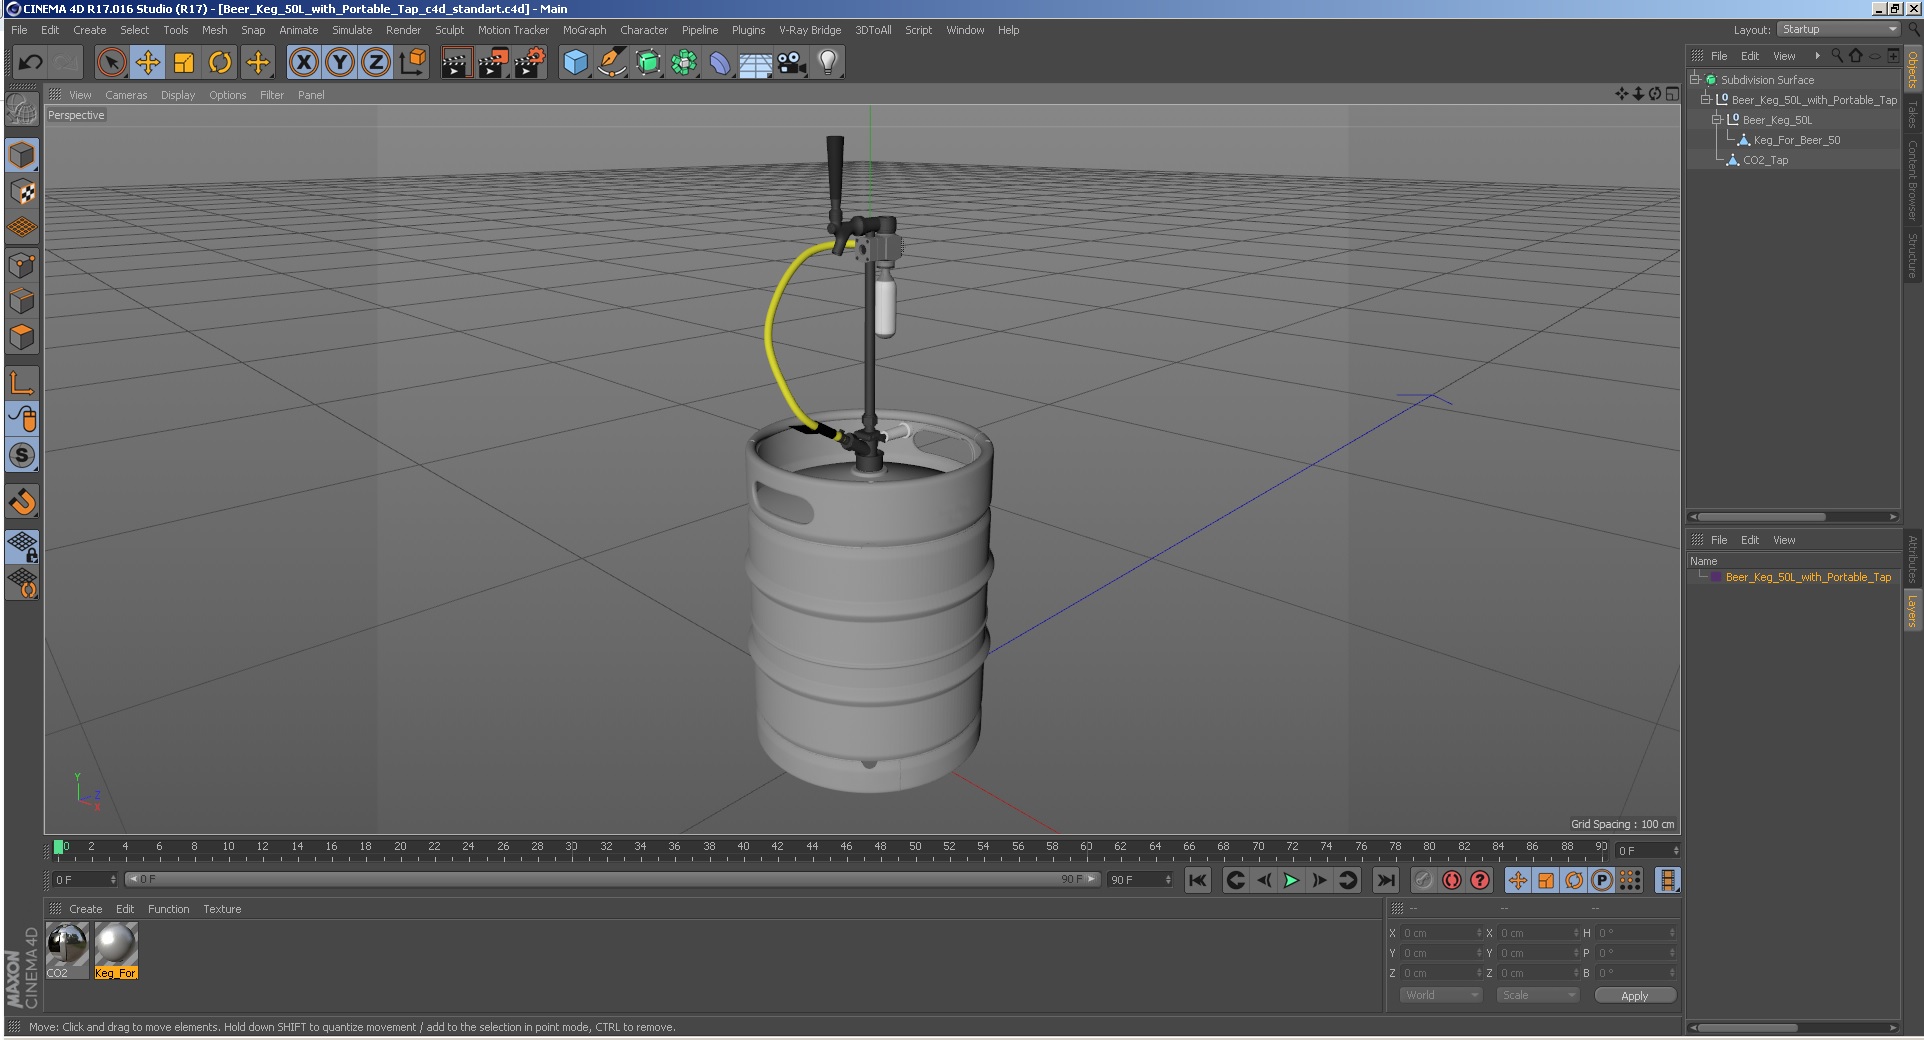This screenshot has height=1040, width=1924.
Task: Add a Cube primitive object
Action: [575, 62]
